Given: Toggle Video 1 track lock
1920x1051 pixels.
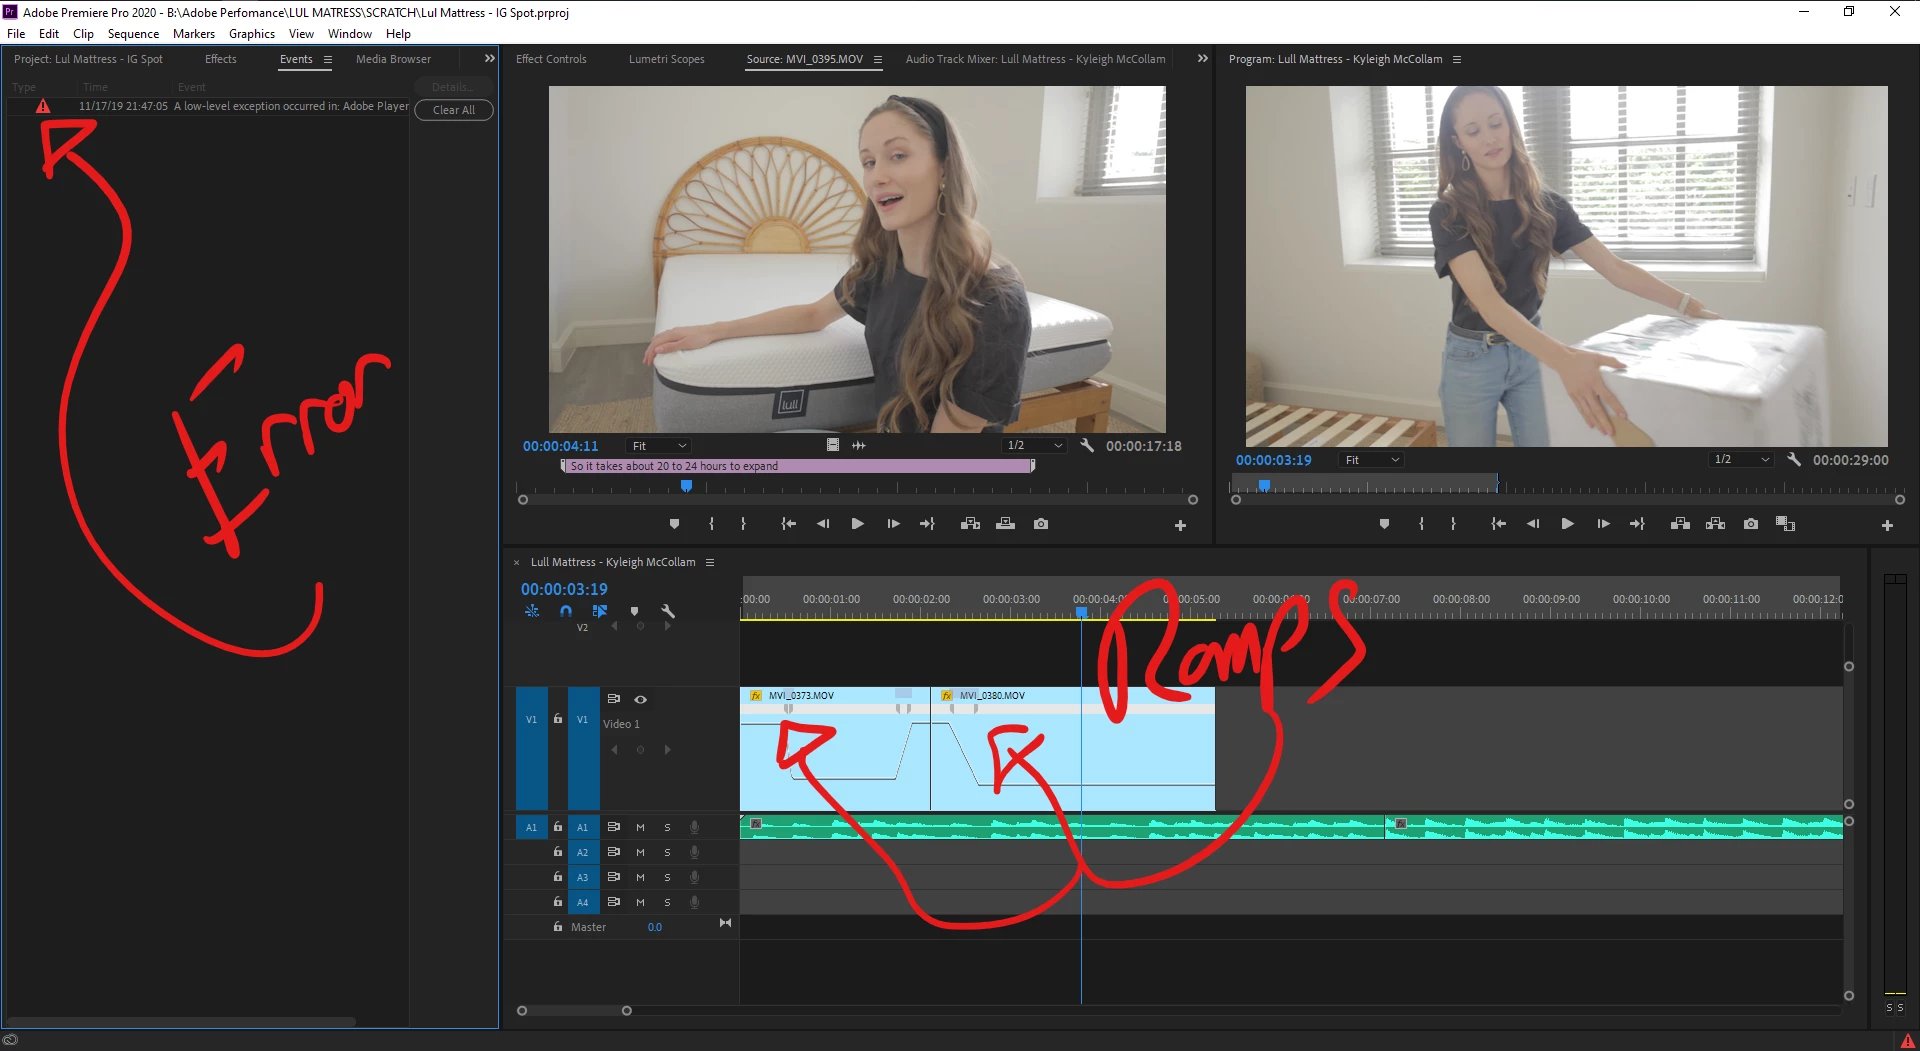Looking at the screenshot, I should (558, 719).
